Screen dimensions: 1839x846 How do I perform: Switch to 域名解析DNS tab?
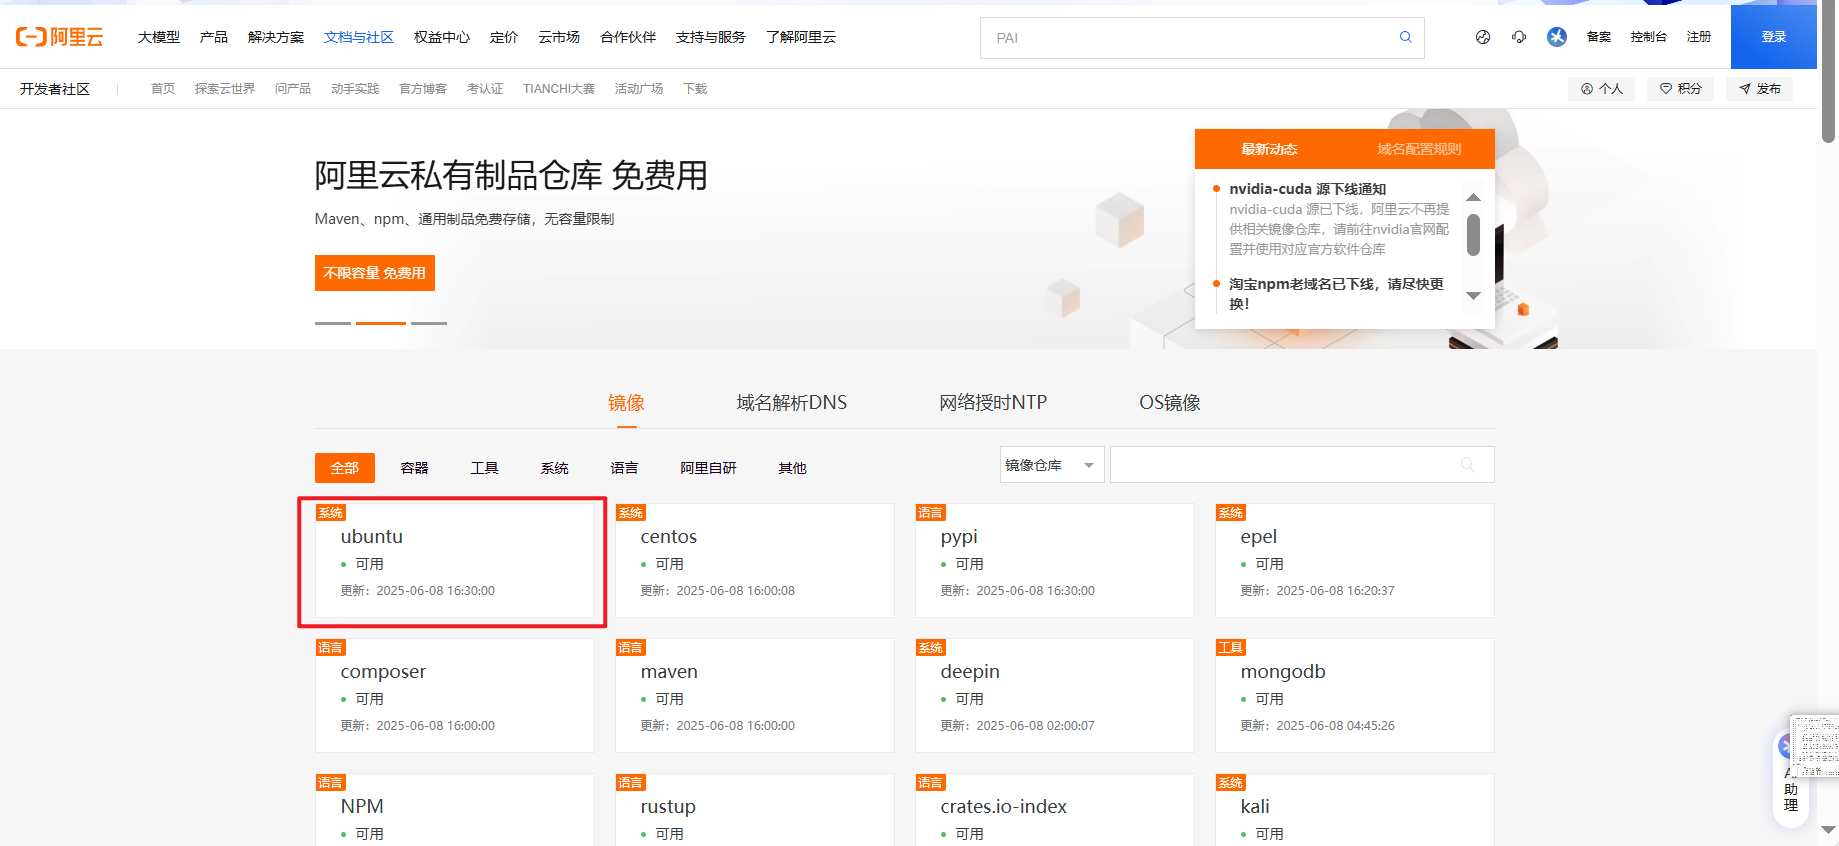click(x=792, y=403)
